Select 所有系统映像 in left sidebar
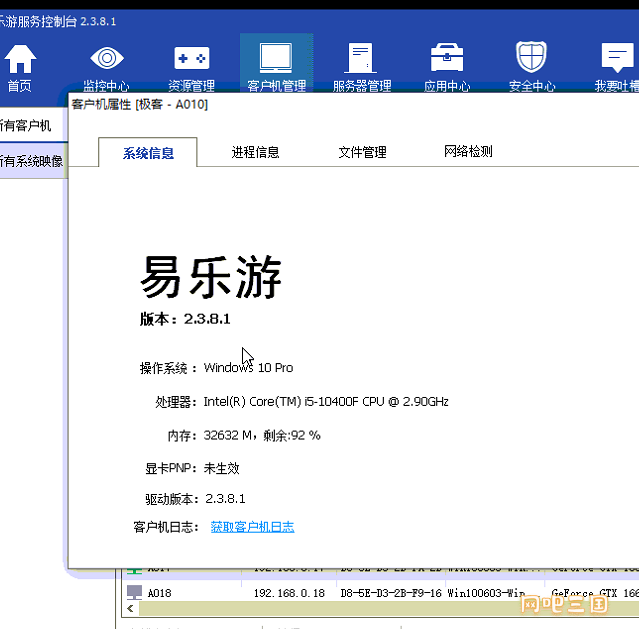The width and height of the screenshot is (639, 629). 30,160
